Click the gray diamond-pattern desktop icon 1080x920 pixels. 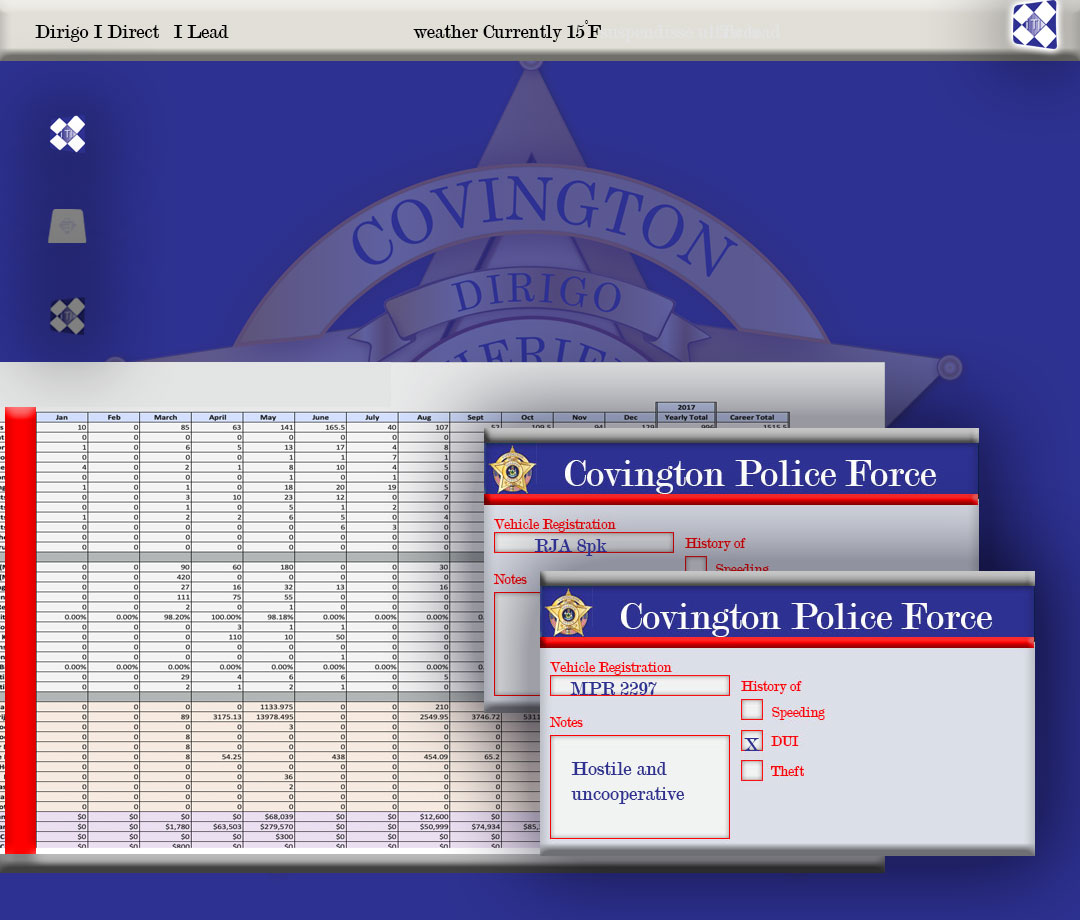click(x=67, y=316)
